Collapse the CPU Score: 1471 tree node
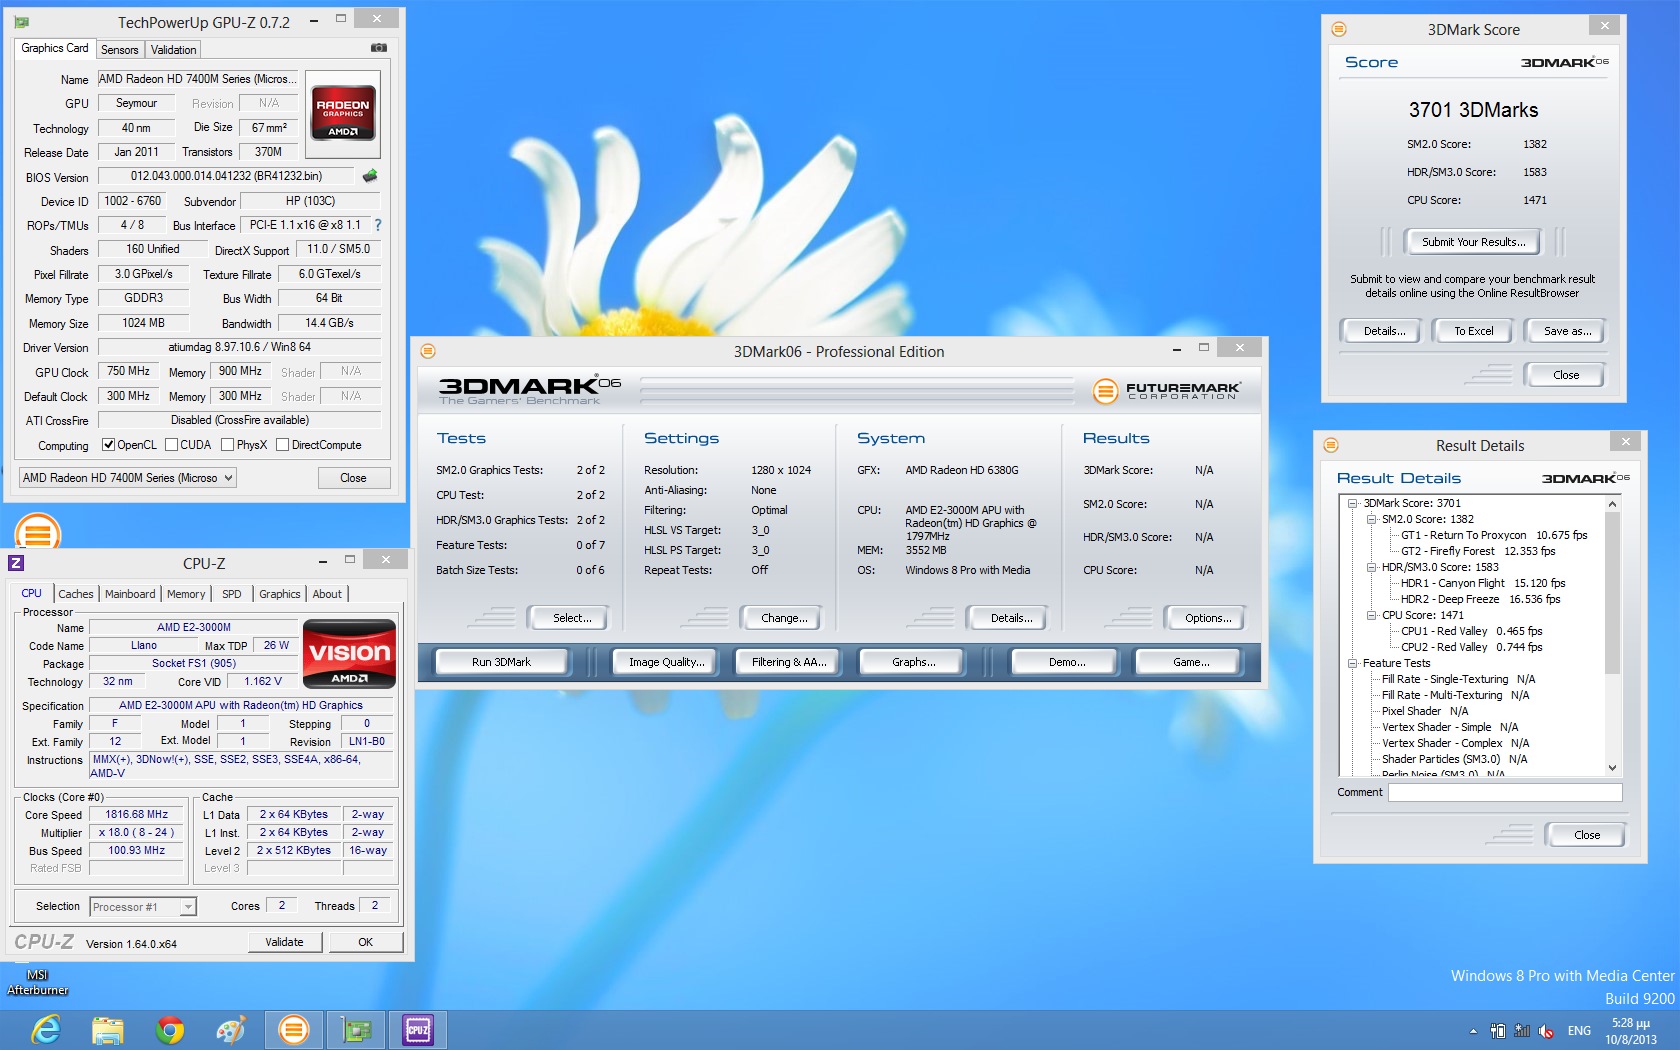 [x=1371, y=615]
